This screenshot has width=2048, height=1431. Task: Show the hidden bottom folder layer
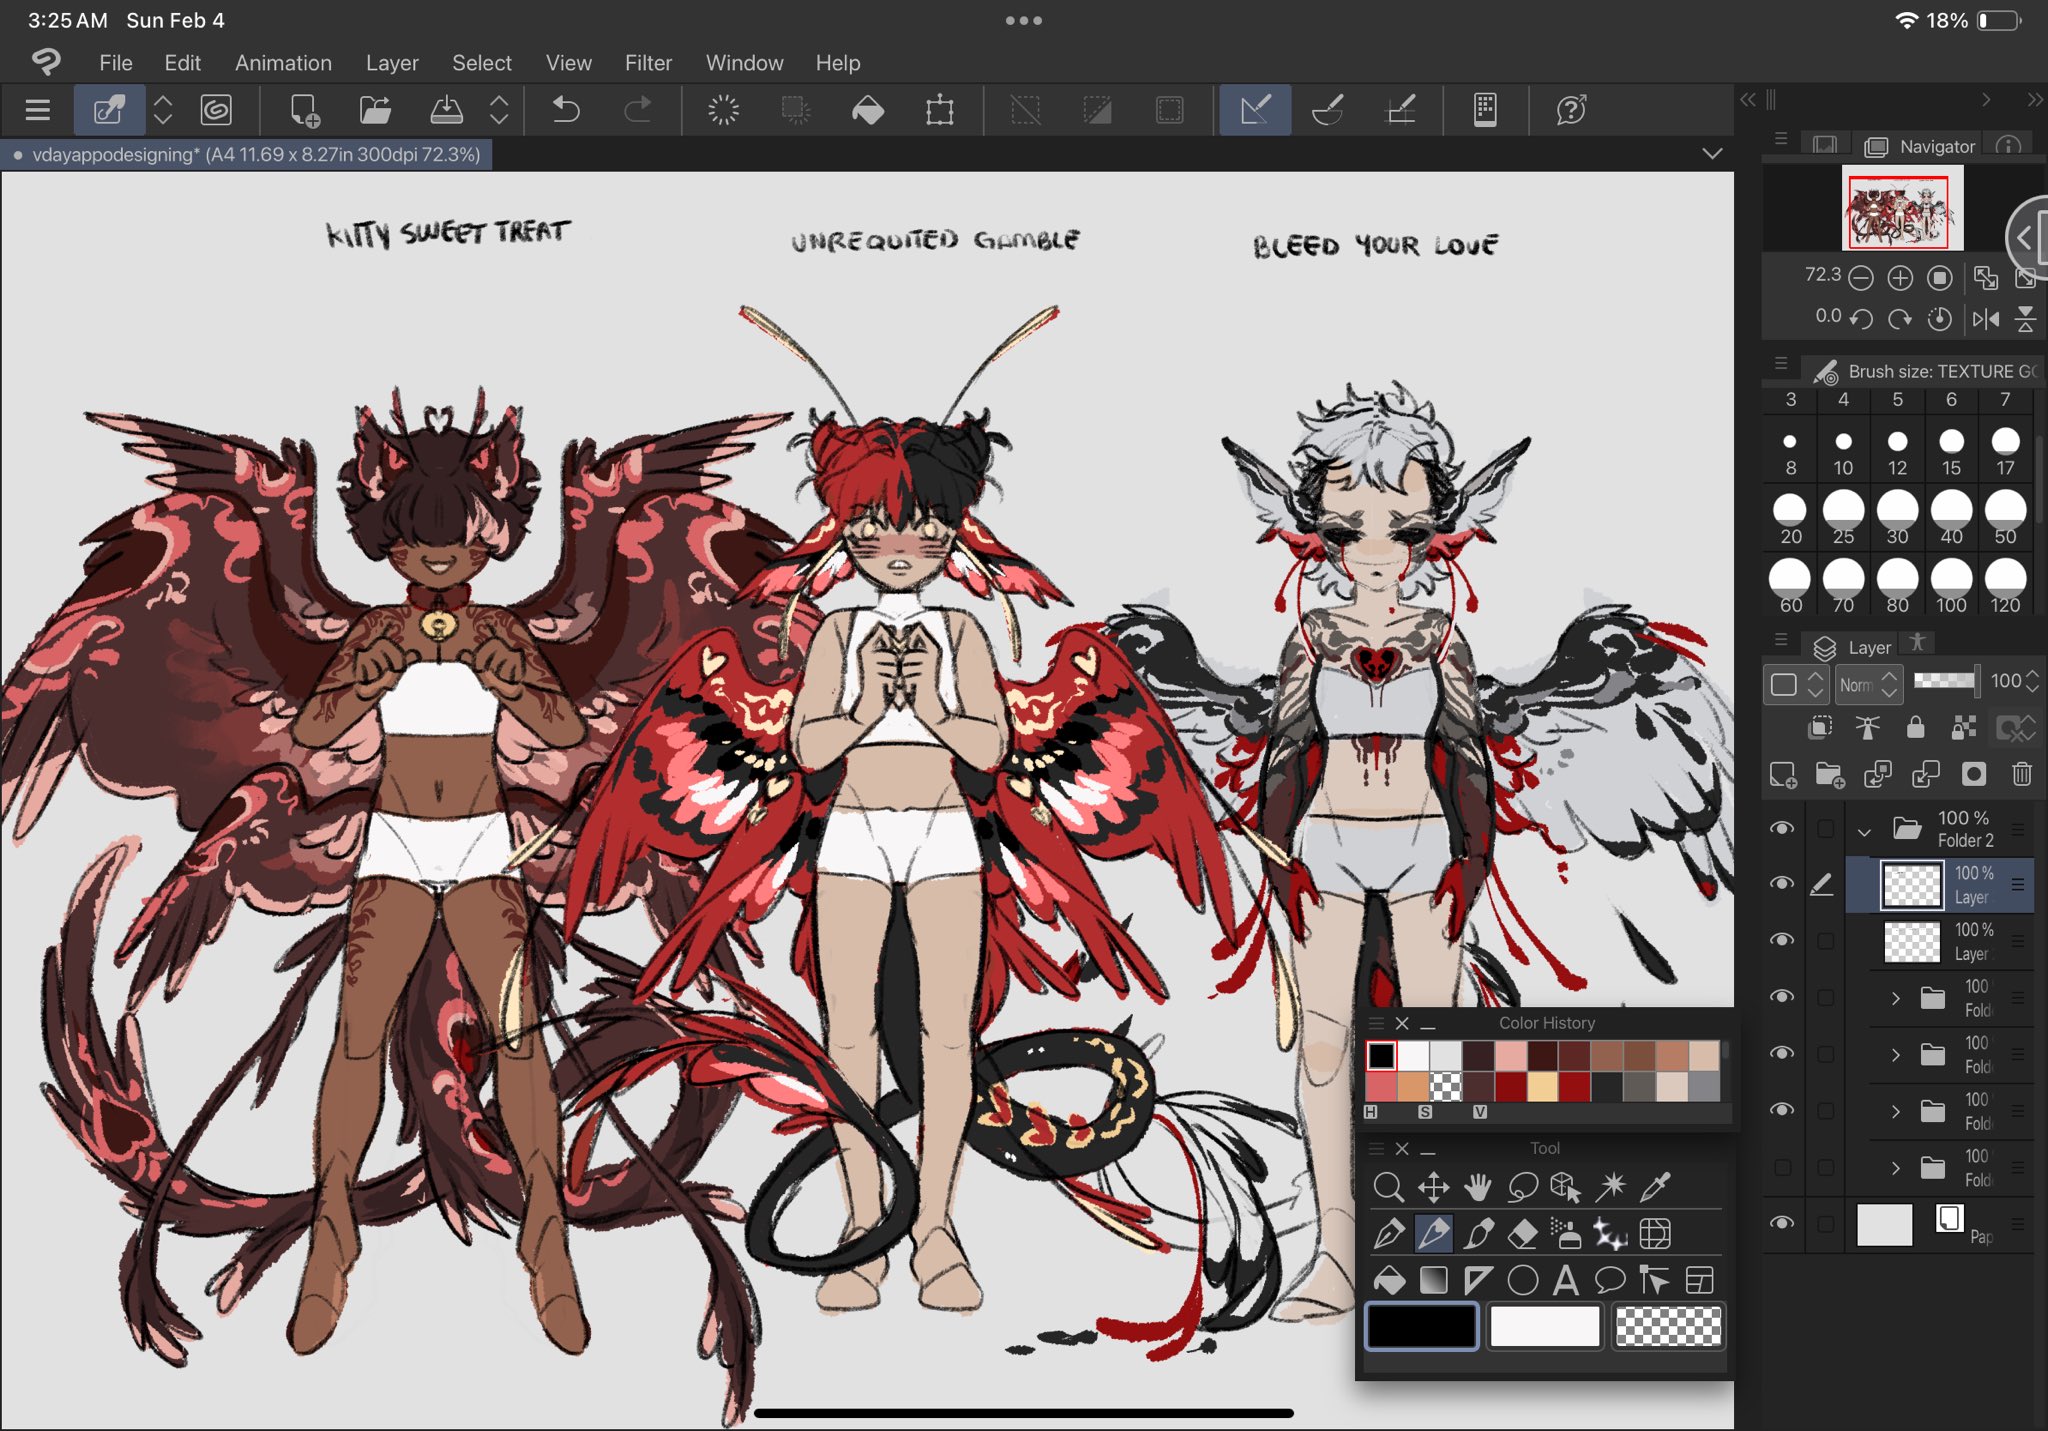point(1783,1167)
